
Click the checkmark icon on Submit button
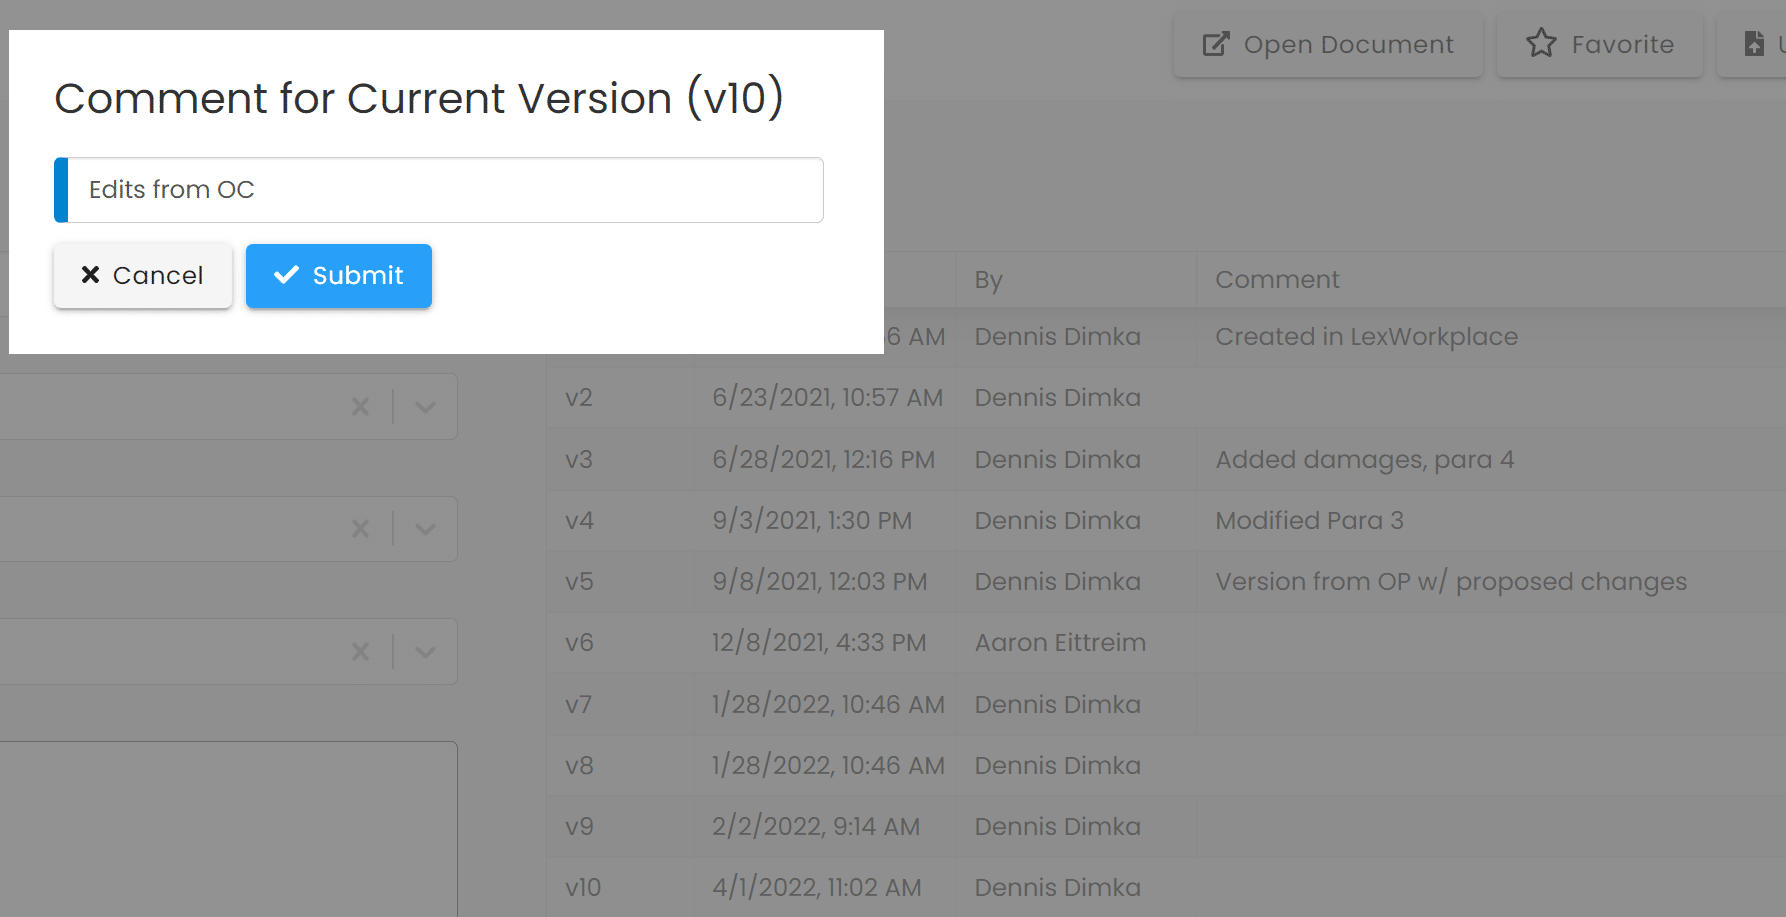click(286, 275)
